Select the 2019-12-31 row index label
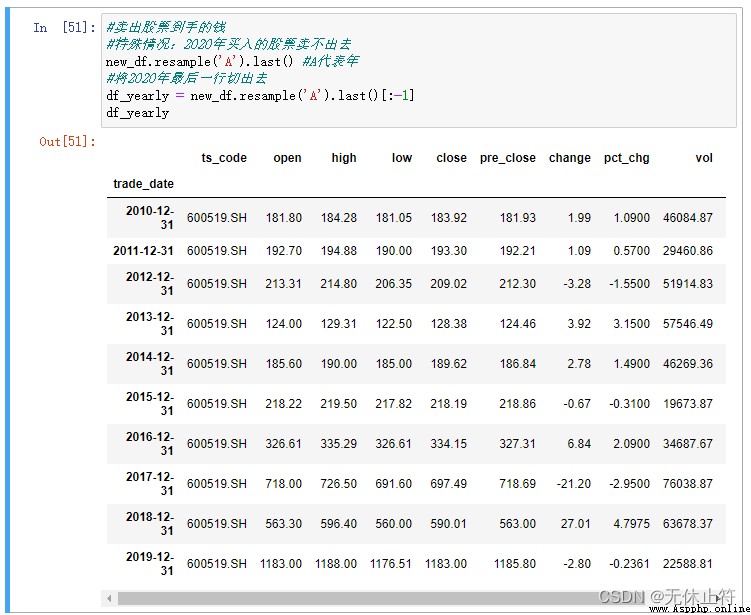 point(149,564)
